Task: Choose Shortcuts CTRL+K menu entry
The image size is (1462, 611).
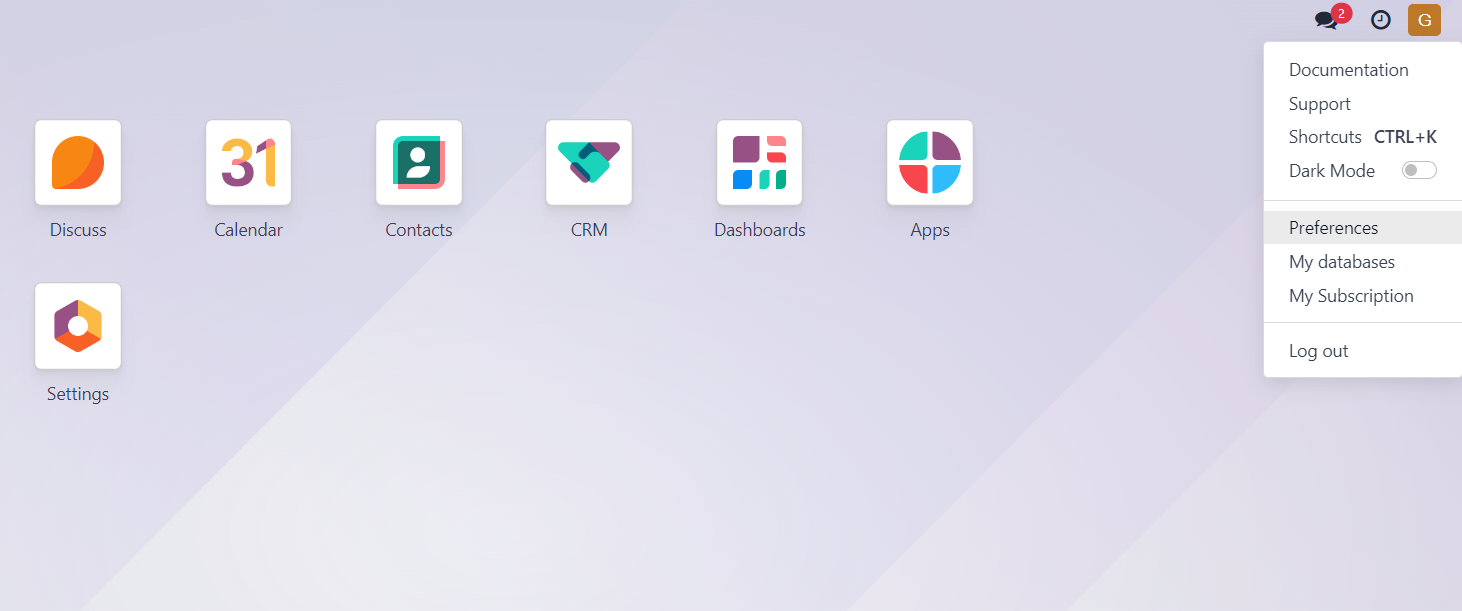Action: [x=1363, y=137]
